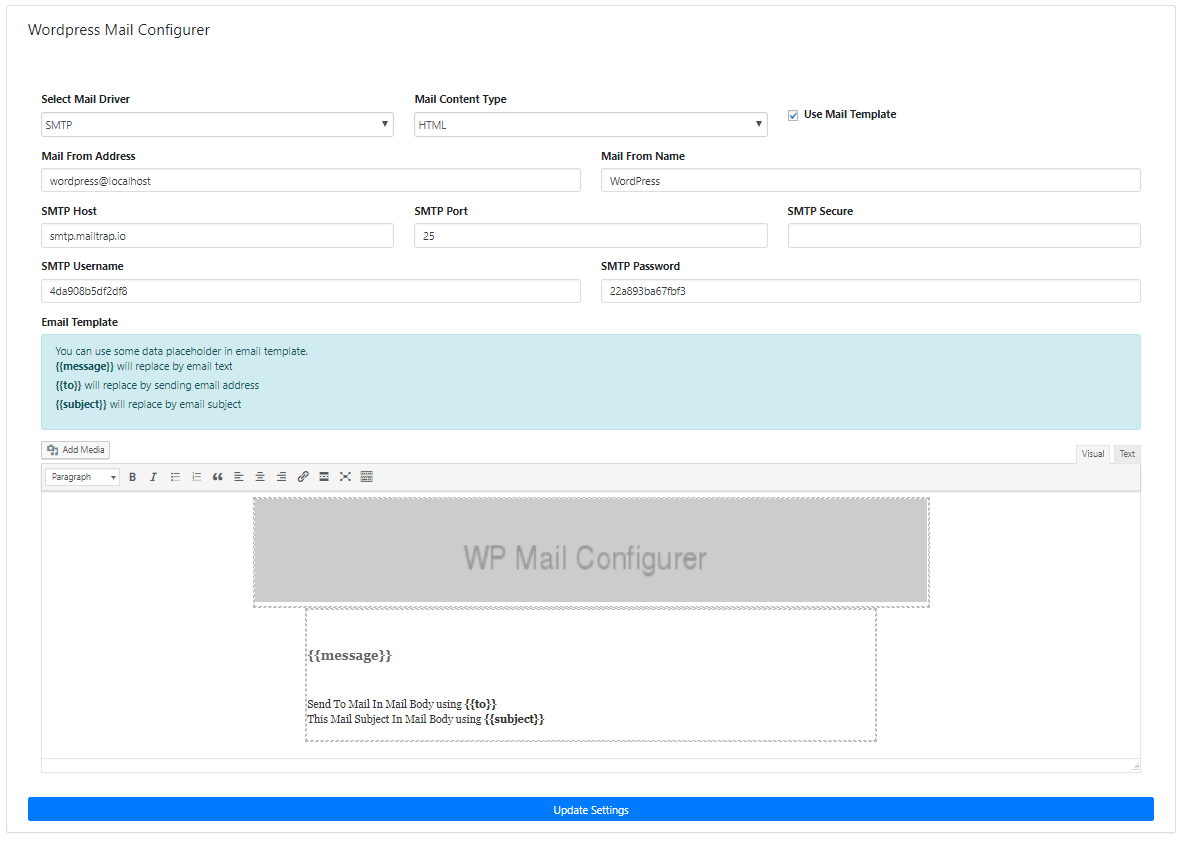This screenshot has height=841, width=1182.
Task: Focus the Mail From Name field
Action: pos(871,180)
